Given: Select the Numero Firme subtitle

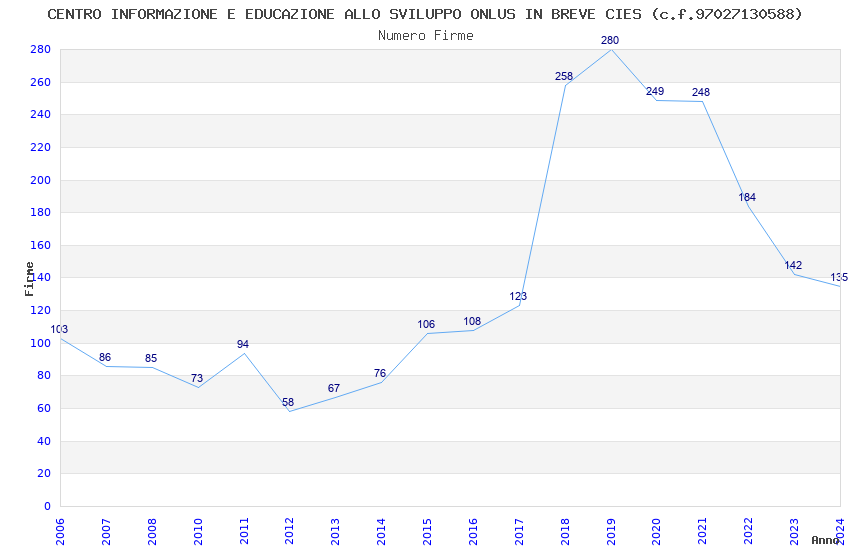Looking at the screenshot, I should click(425, 35).
